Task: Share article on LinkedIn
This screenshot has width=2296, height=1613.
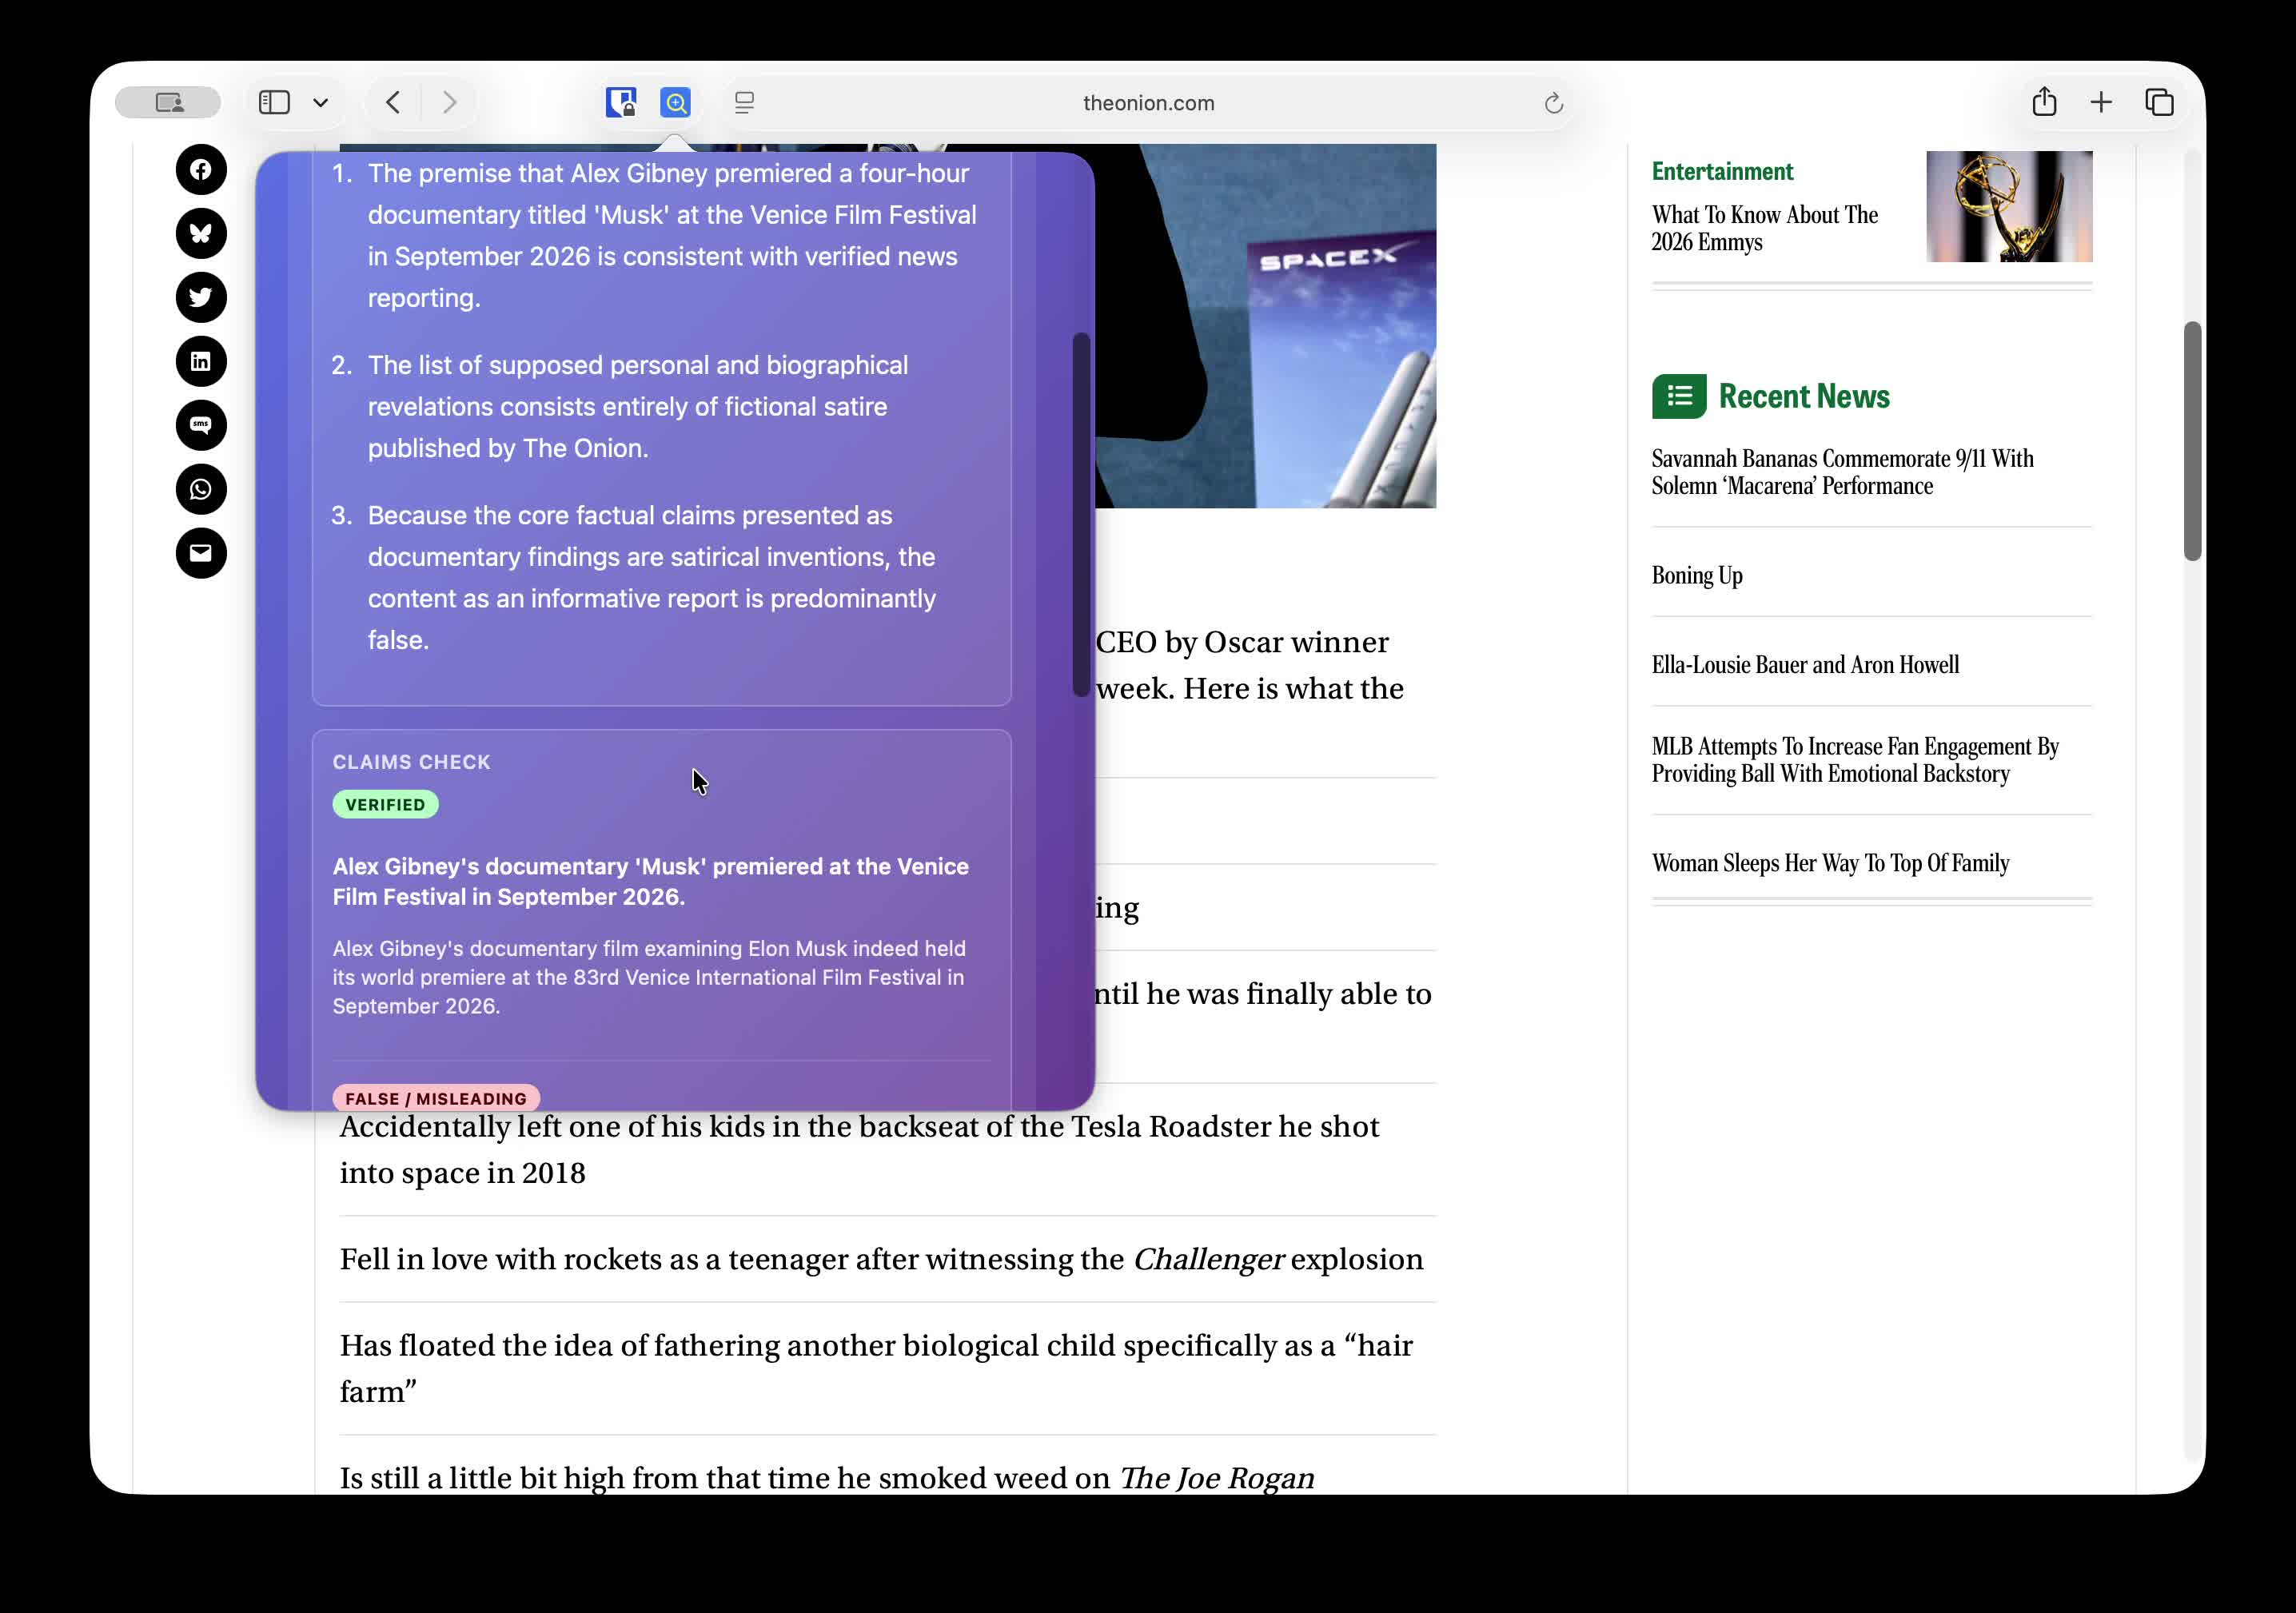Action: pyautogui.click(x=201, y=362)
